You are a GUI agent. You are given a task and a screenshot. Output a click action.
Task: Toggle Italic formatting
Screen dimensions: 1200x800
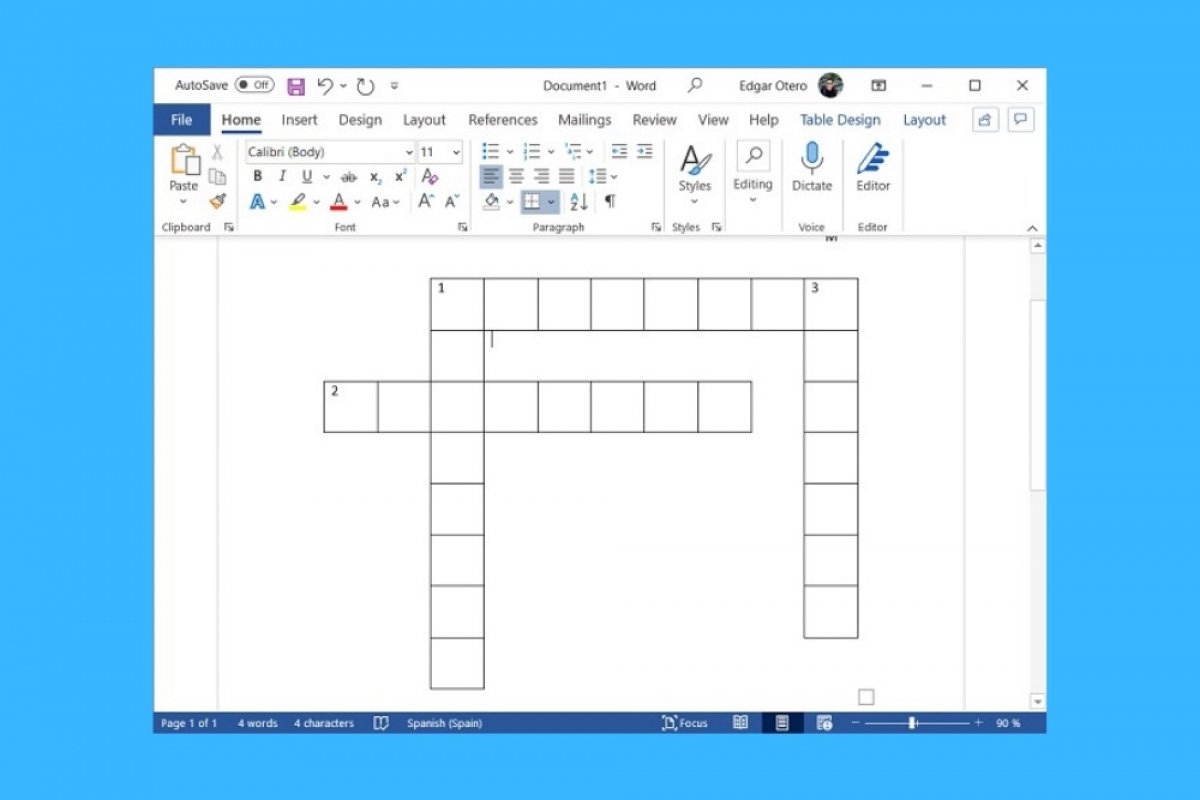point(282,176)
